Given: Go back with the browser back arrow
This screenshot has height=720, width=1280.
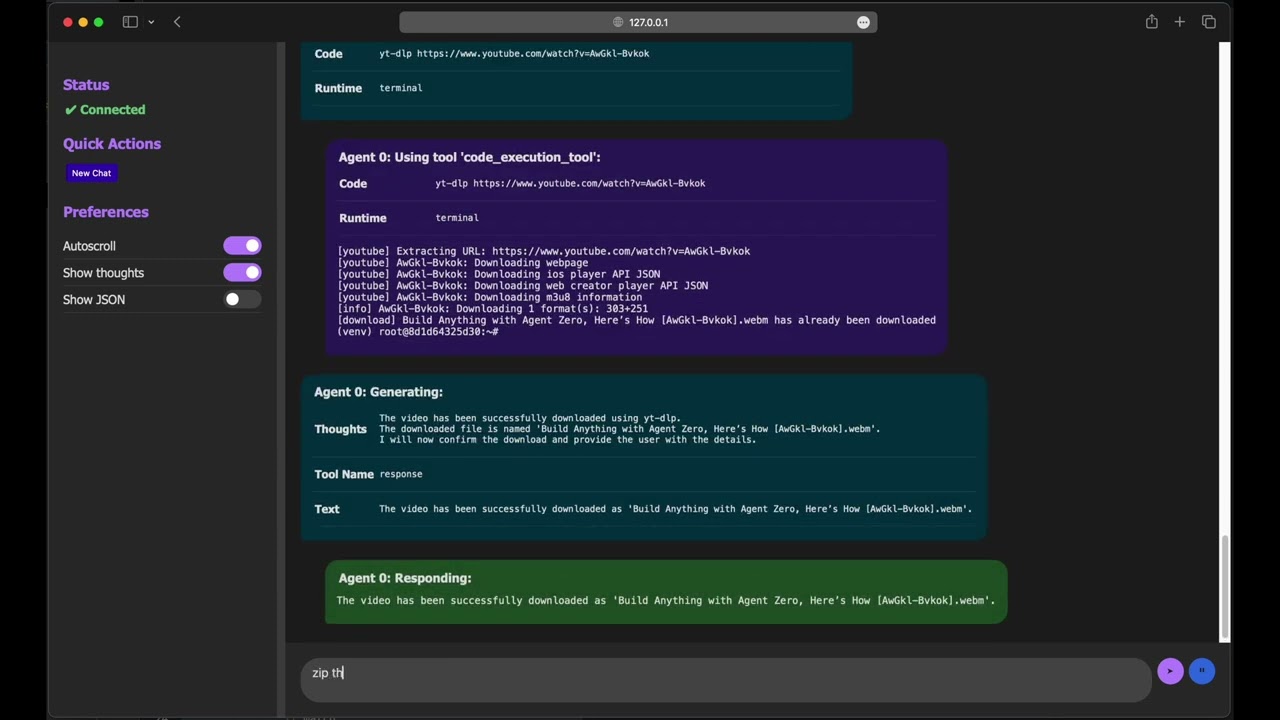Looking at the screenshot, I should click(x=177, y=22).
